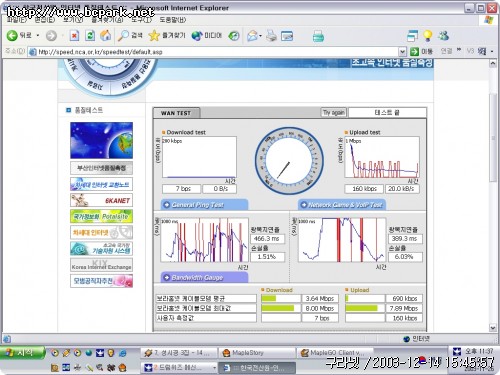The image size is (500, 375).
Task: Click the gray Print icon in the toolbar
Action: pyautogui.click(x=271, y=36)
